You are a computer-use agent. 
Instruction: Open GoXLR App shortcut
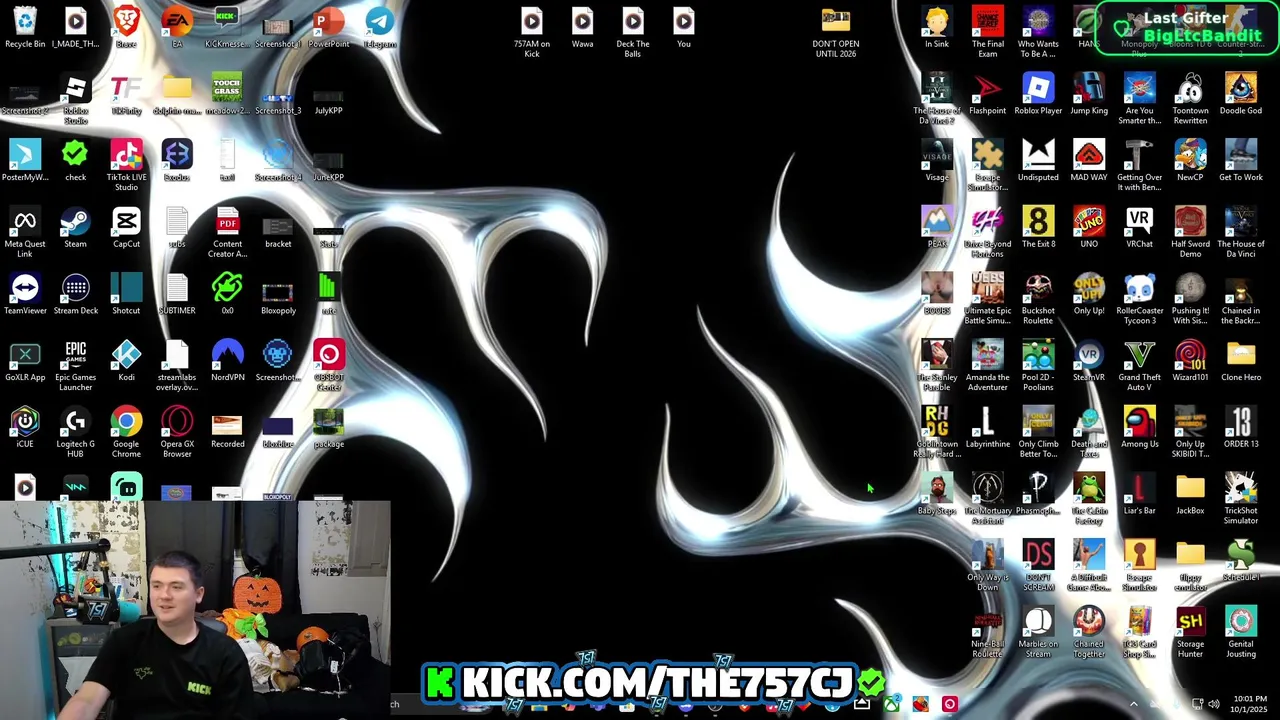click(x=25, y=361)
